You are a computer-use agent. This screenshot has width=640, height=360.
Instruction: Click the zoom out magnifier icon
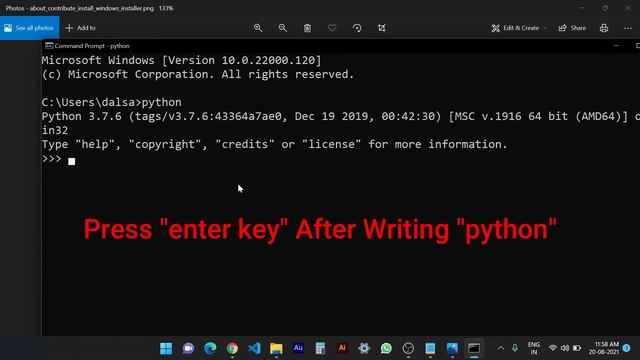click(x=282, y=28)
